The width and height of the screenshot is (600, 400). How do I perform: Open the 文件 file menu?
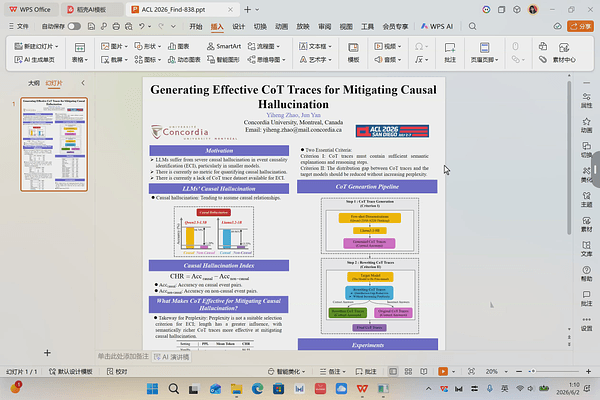19,26
